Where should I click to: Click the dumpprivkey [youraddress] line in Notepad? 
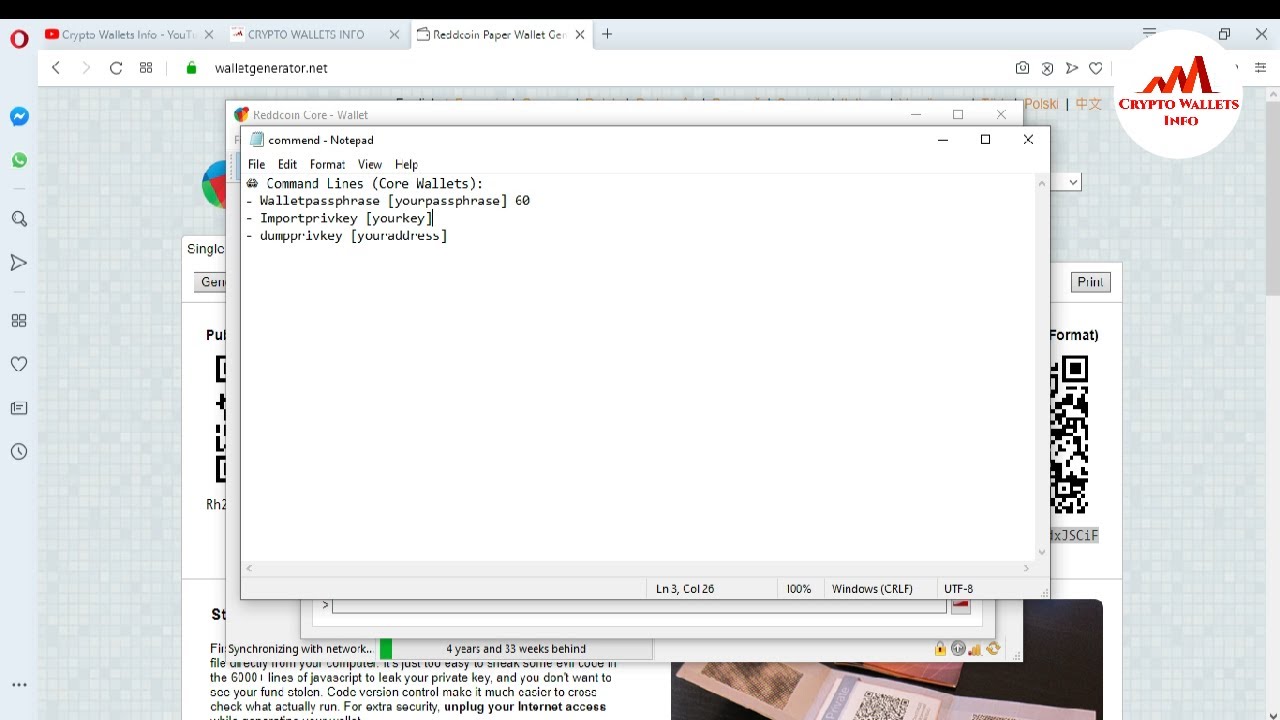click(x=346, y=236)
